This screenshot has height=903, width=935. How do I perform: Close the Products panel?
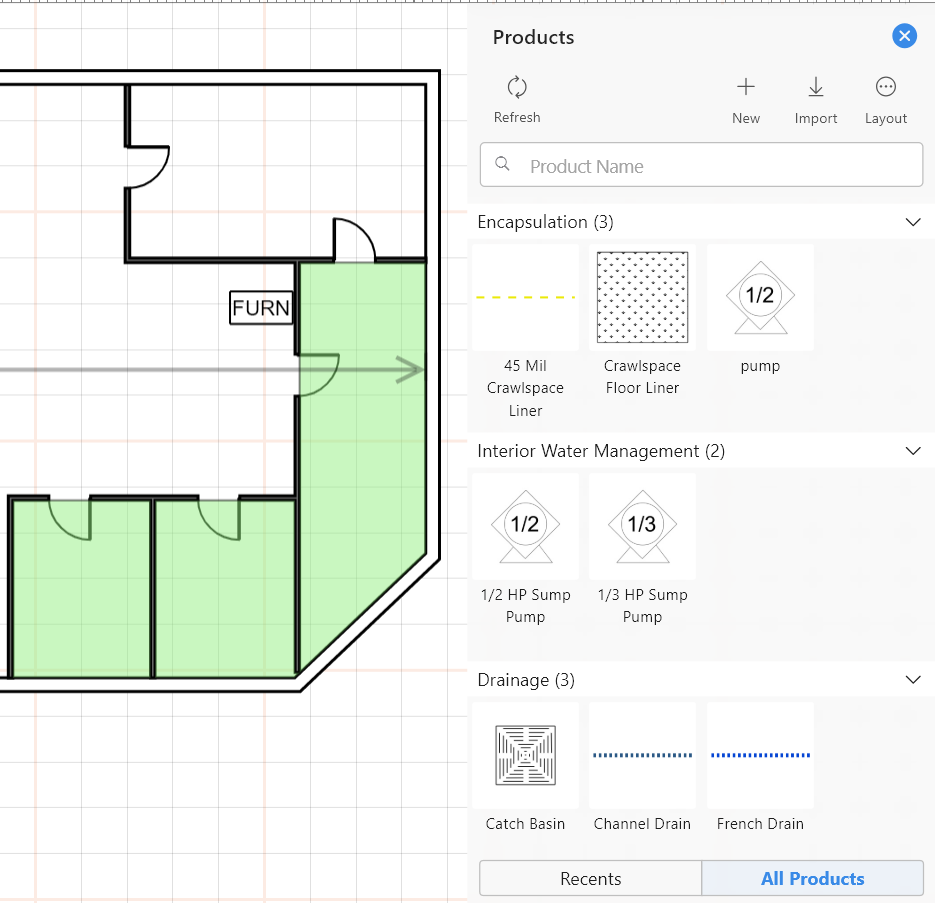[x=904, y=36]
